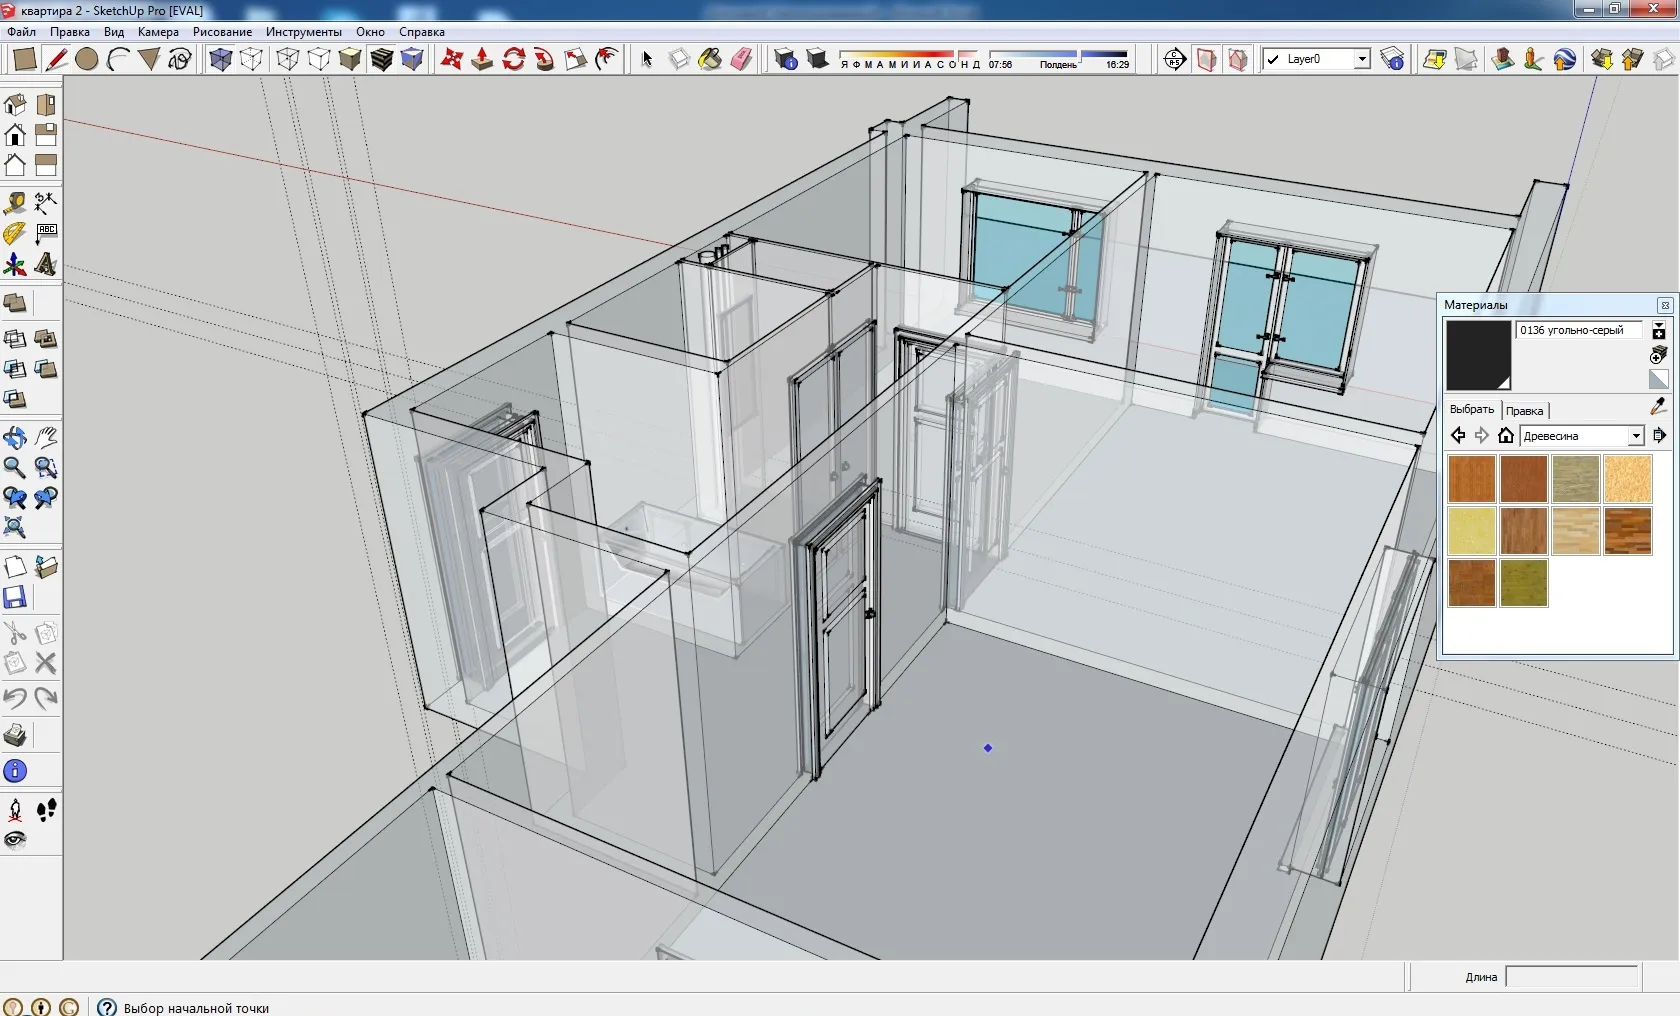Toggle shadows display on or off

pyautogui.click(x=817, y=60)
